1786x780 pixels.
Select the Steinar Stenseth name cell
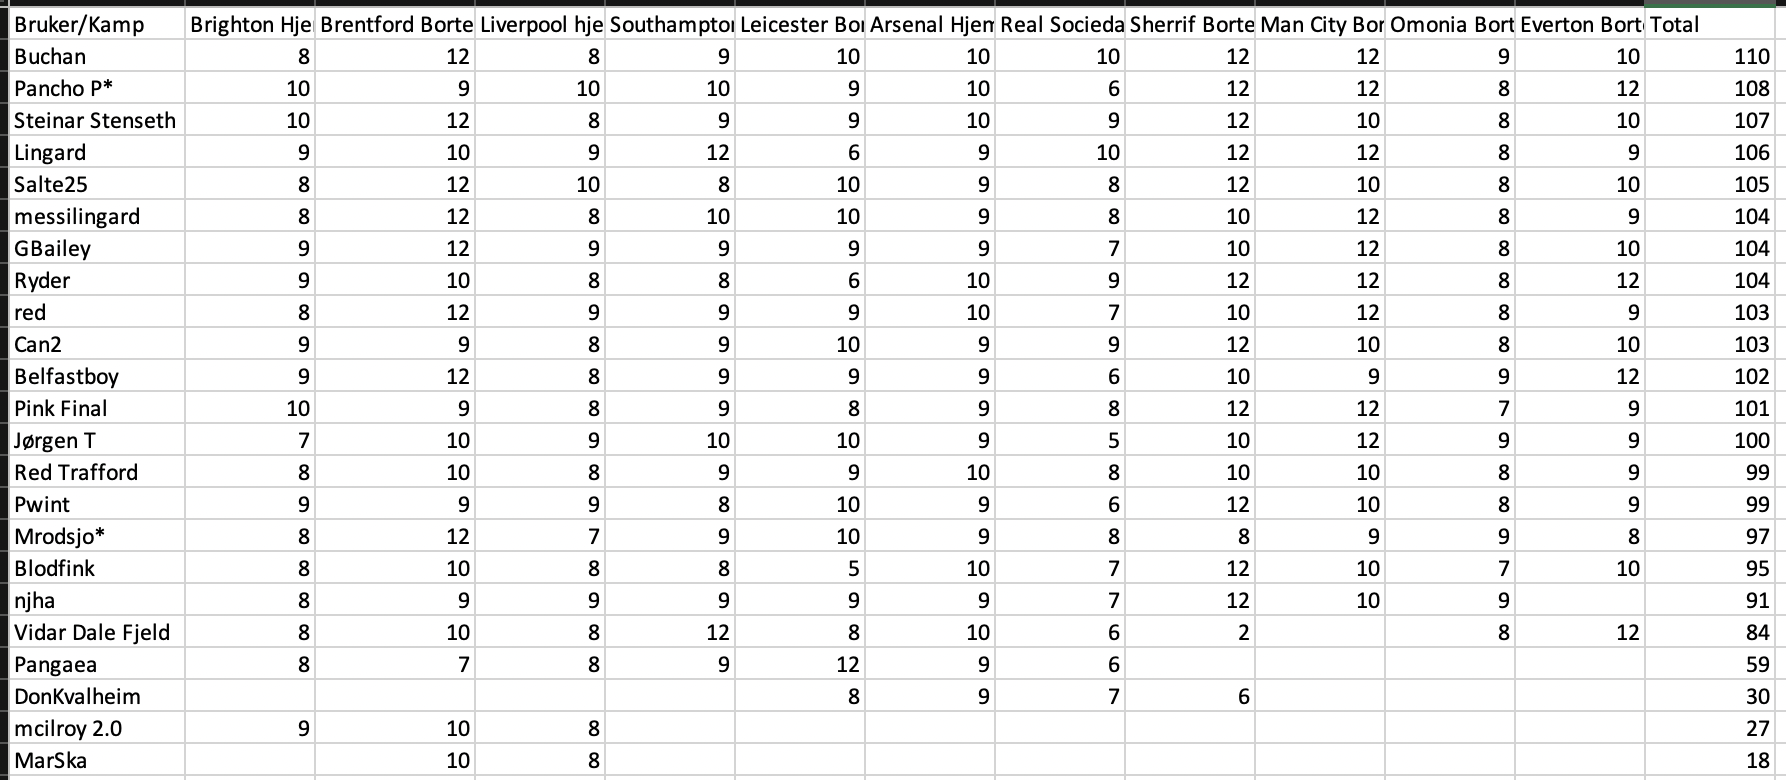[97, 120]
